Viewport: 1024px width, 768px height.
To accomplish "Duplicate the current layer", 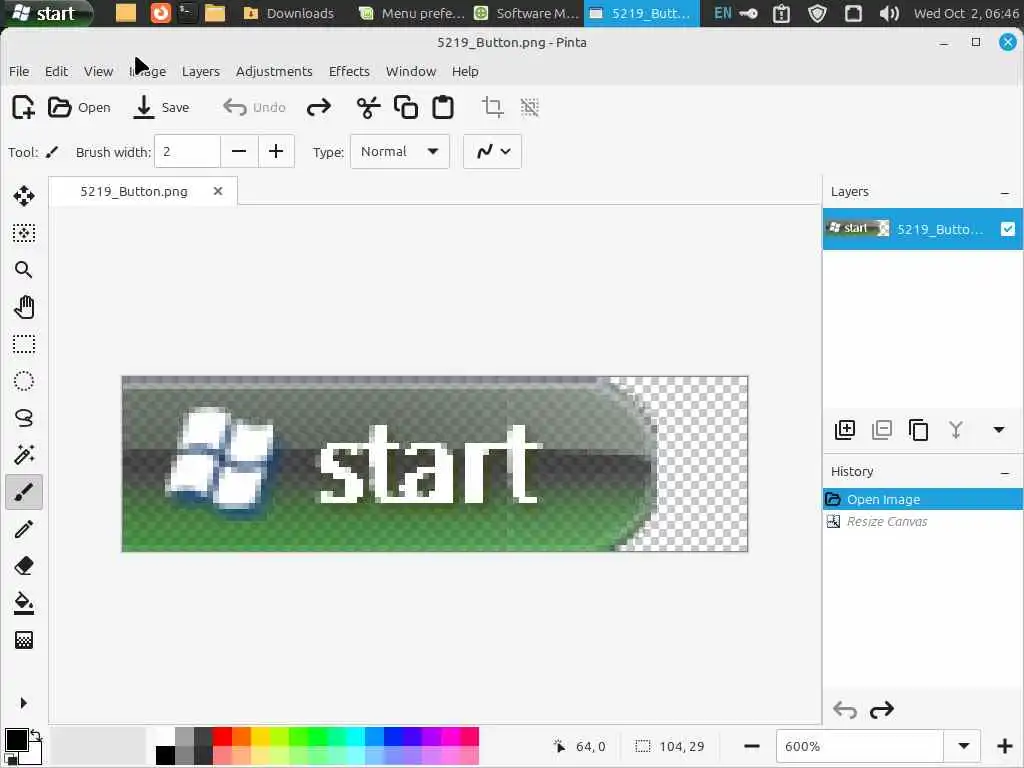I will pos(919,430).
